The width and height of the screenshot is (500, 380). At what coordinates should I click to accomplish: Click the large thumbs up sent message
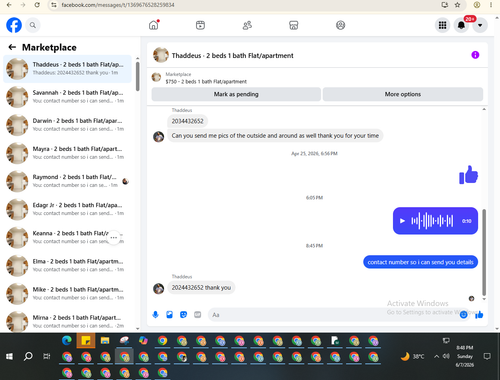click(468, 175)
